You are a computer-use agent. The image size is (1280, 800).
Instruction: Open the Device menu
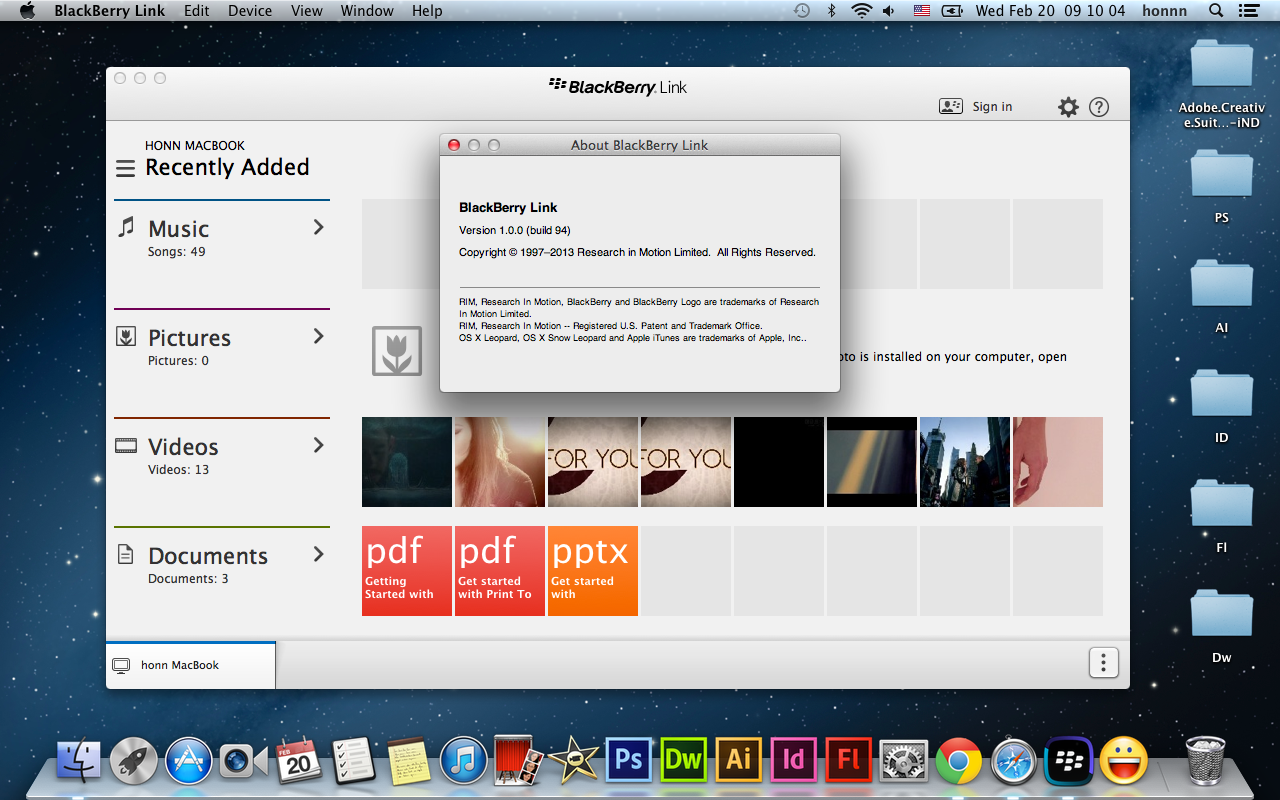[250, 11]
